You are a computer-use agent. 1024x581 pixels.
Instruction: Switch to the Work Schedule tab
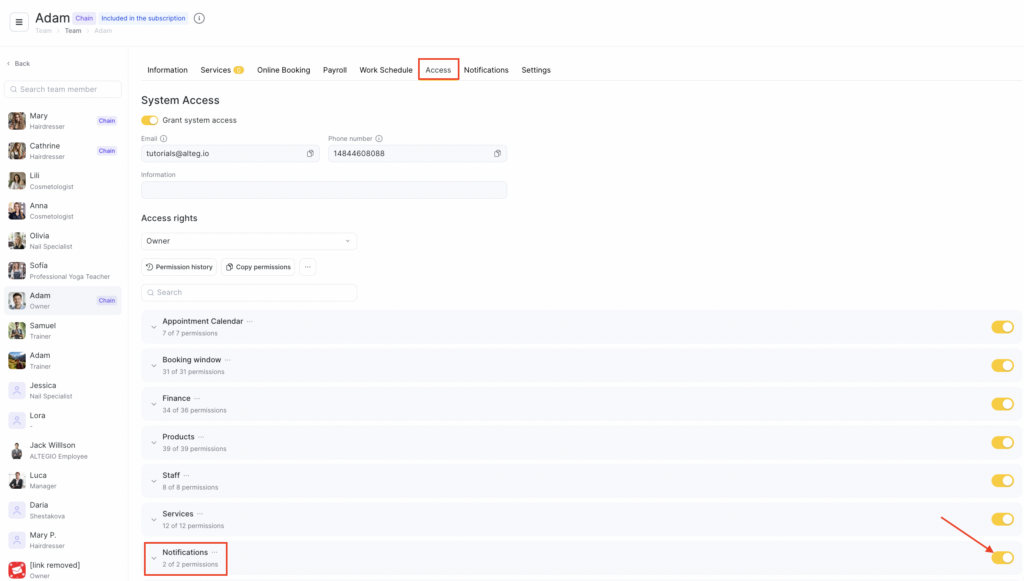[x=385, y=70]
